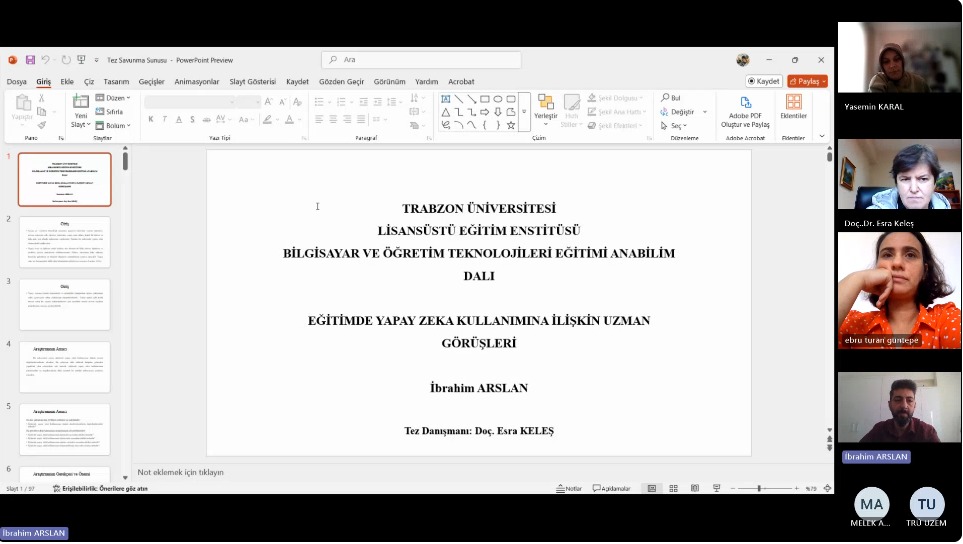The height and width of the screenshot is (544, 963).
Task: Go to the Slayt Gösterisi tab
Action: pyautogui.click(x=252, y=82)
